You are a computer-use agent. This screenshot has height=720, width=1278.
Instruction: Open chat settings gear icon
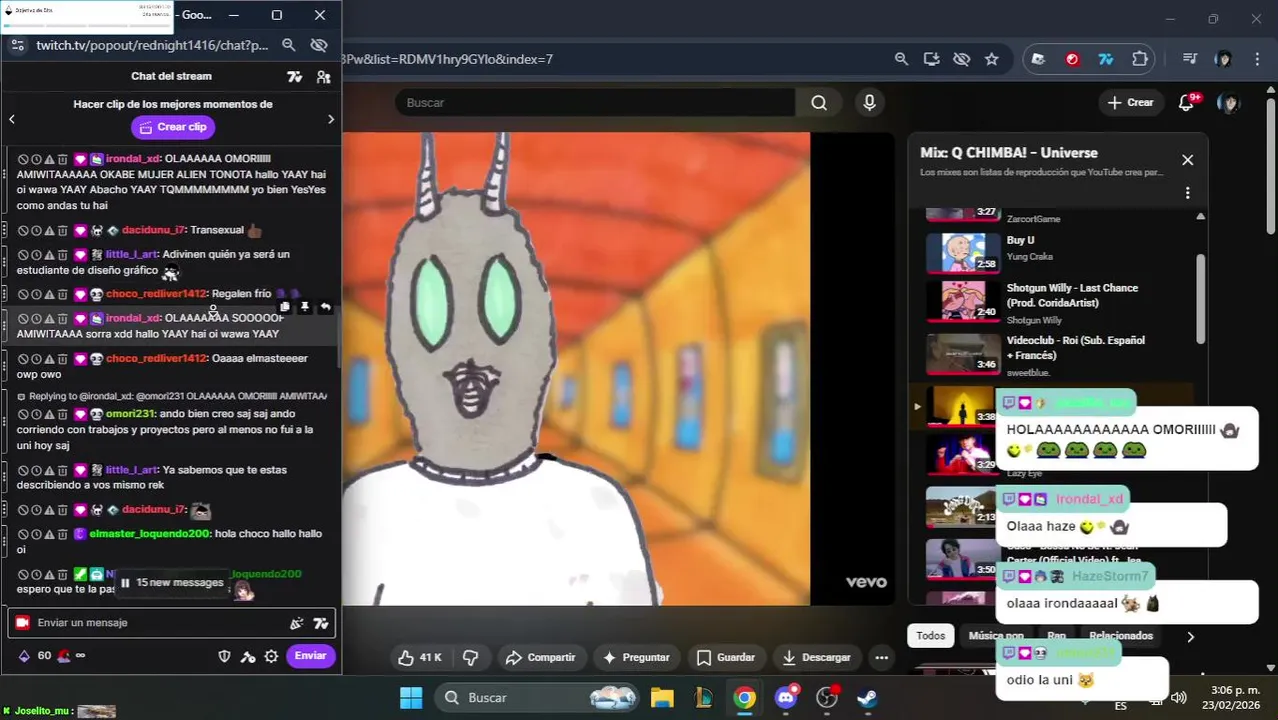click(x=271, y=656)
